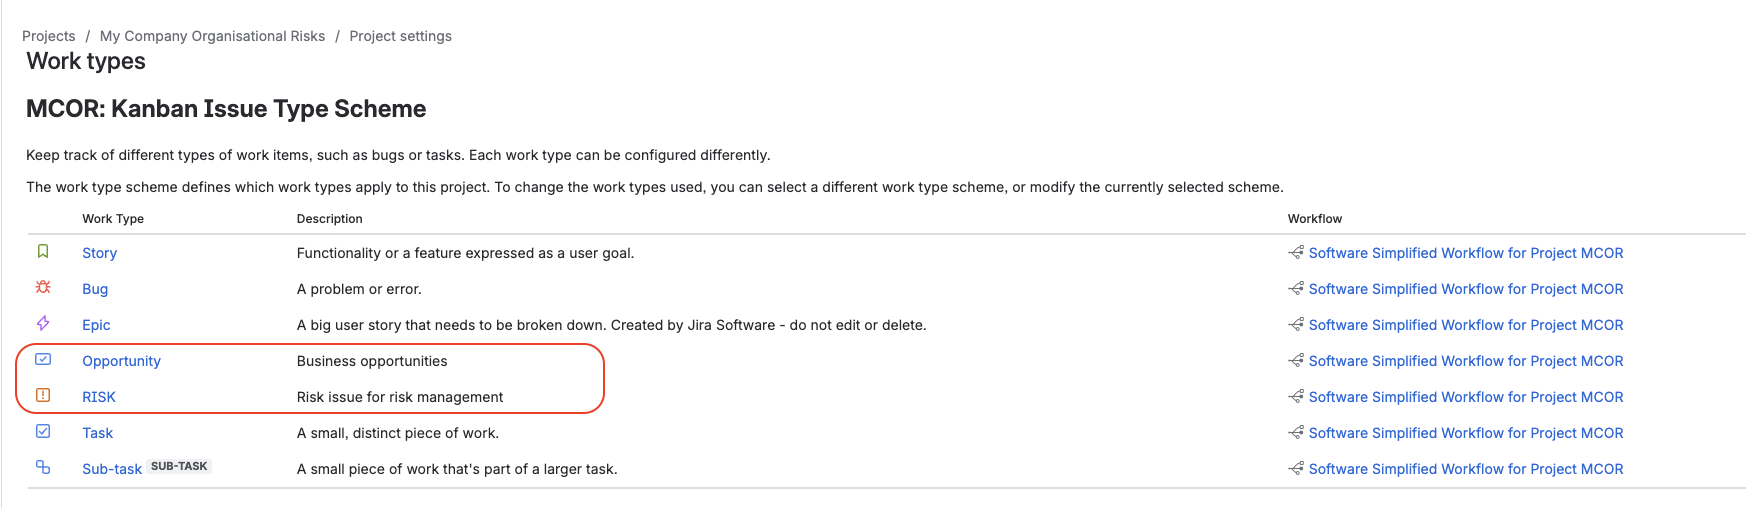Open the Story work type link
1746x508 pixels.
click(99, 253)
